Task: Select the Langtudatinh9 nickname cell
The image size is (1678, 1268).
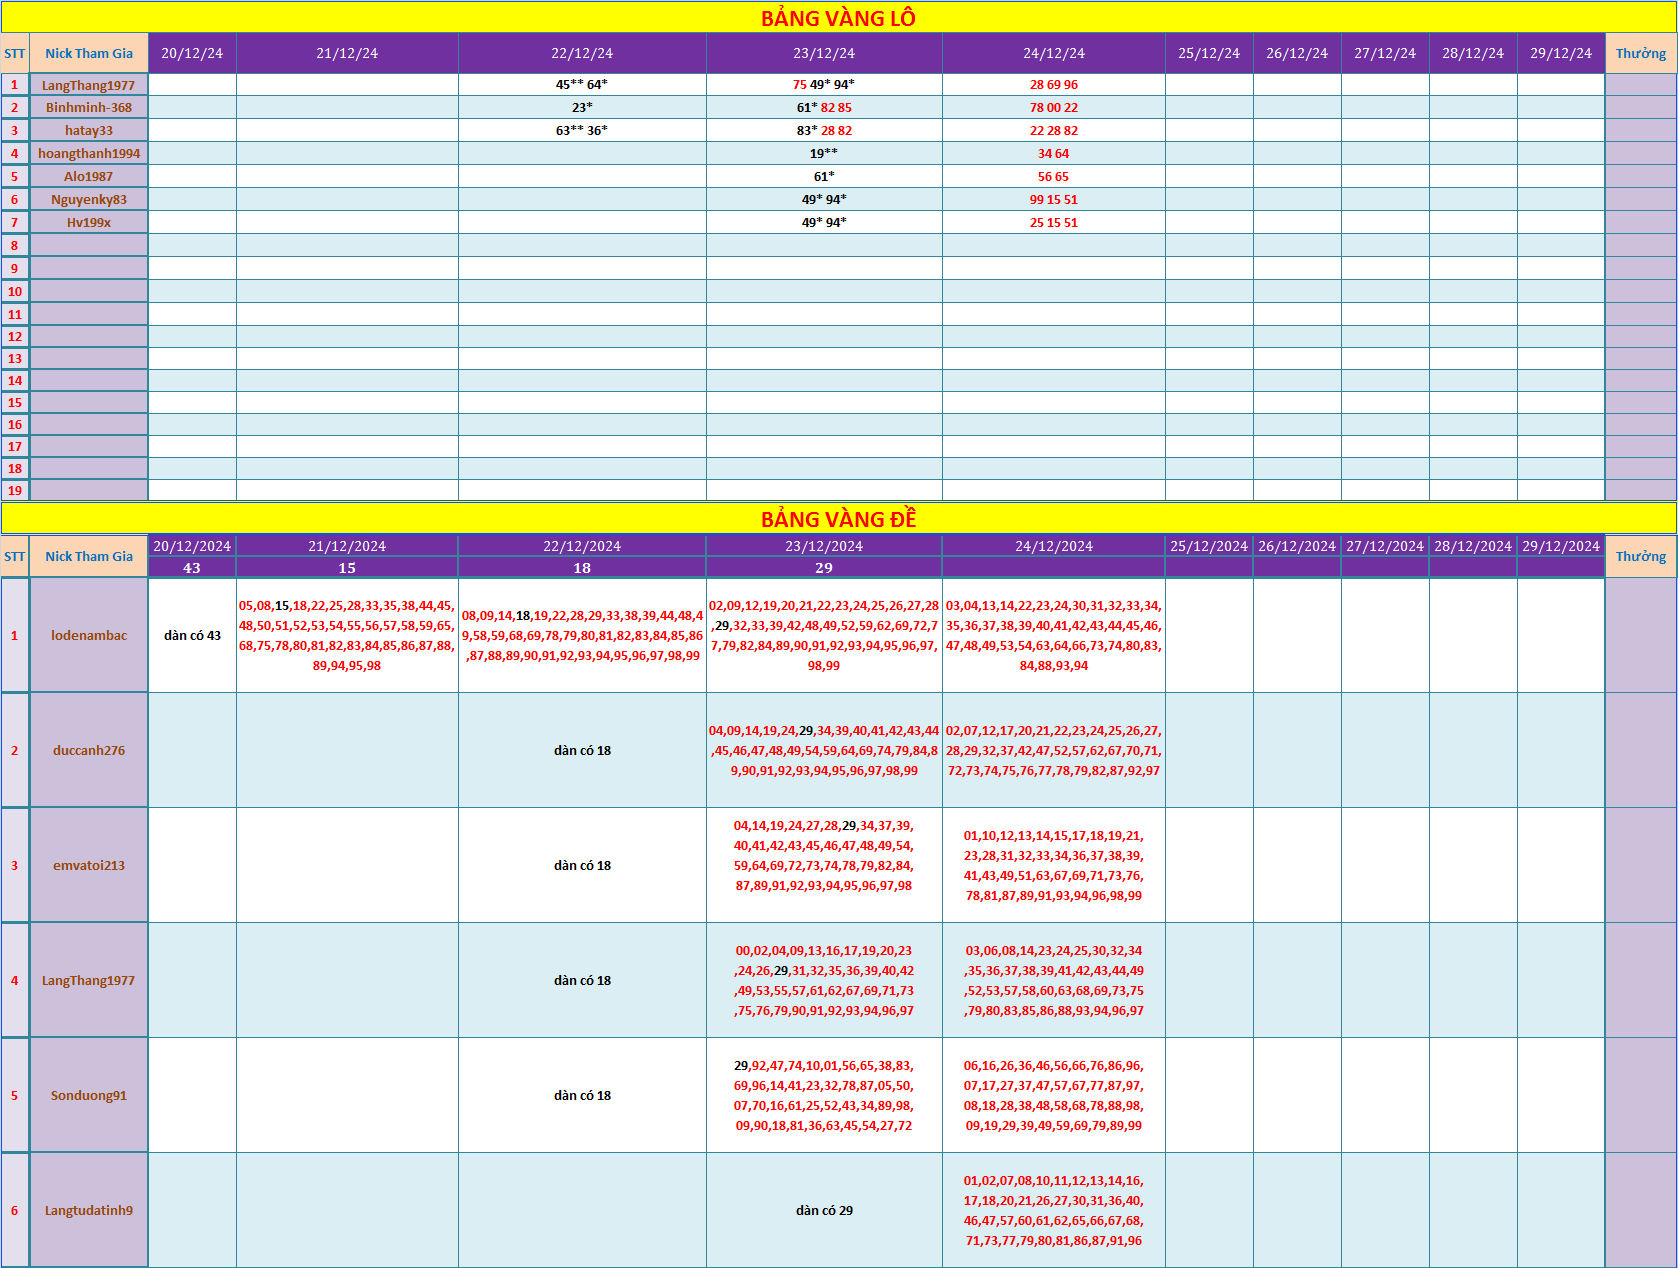Action: point(89,1210)
